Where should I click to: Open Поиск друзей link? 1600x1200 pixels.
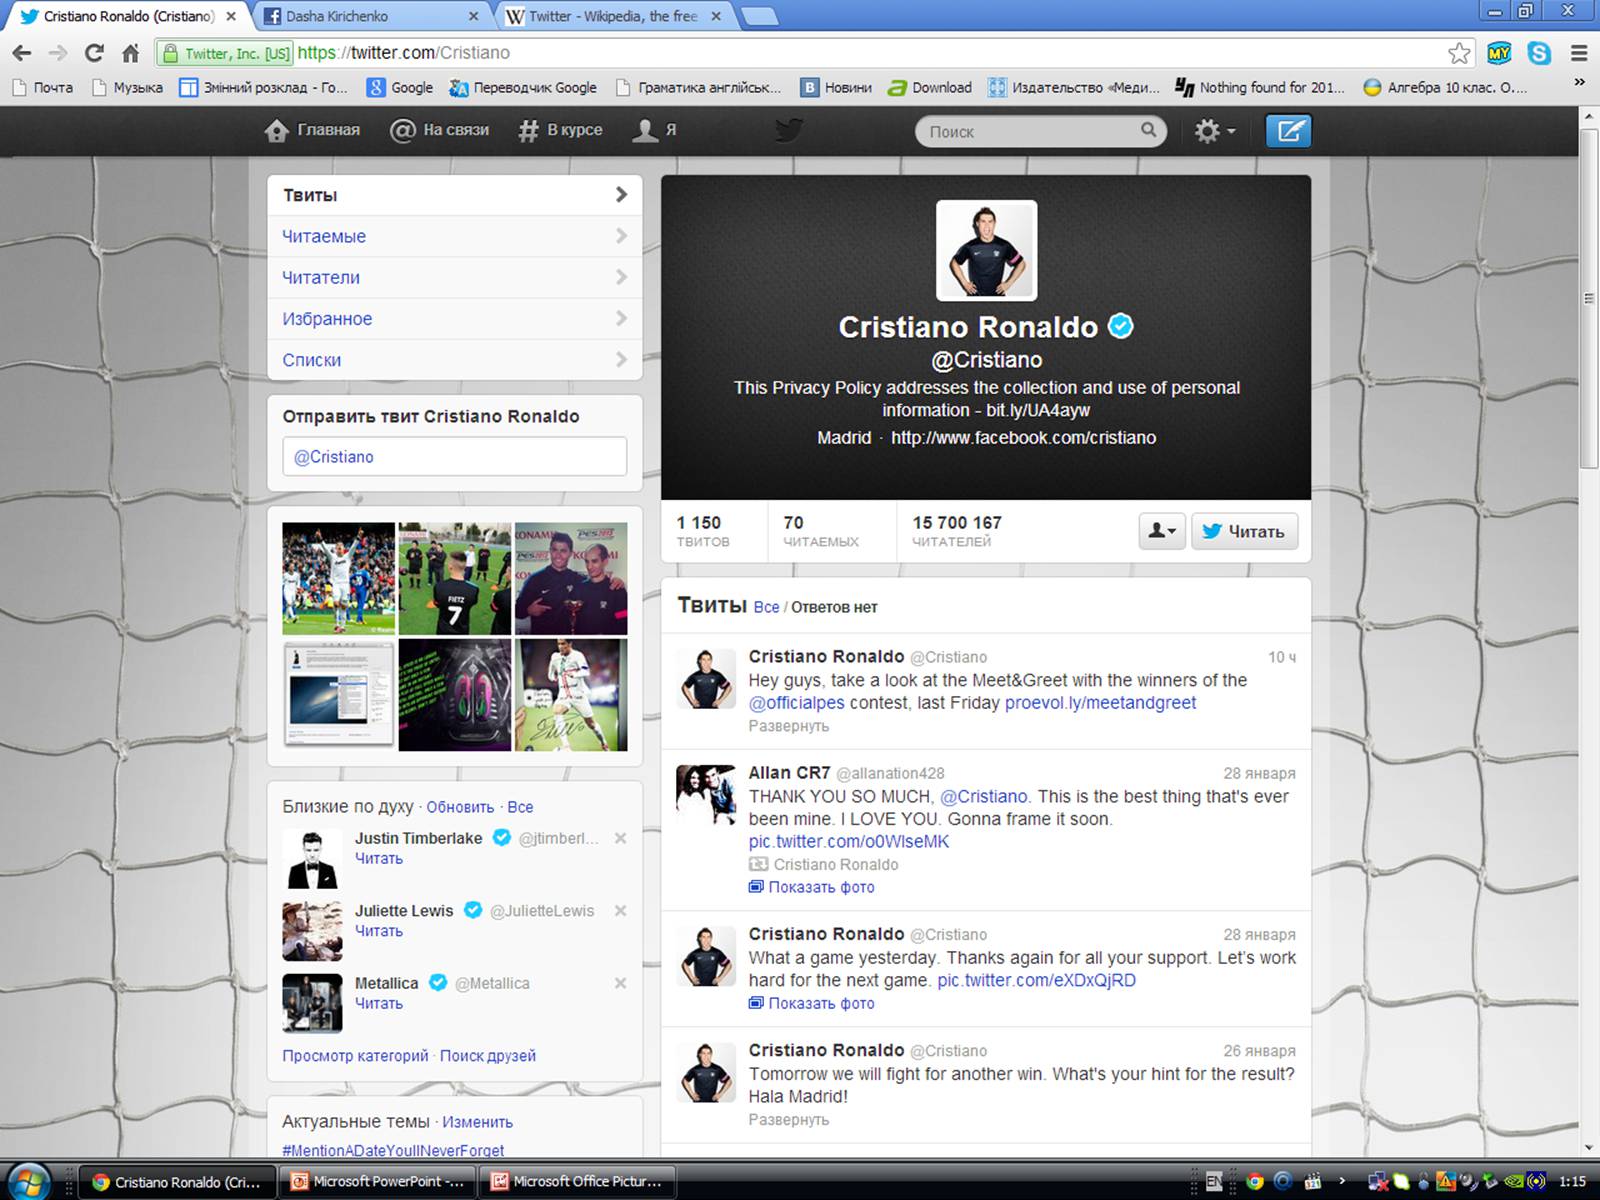coord(488,1055)
